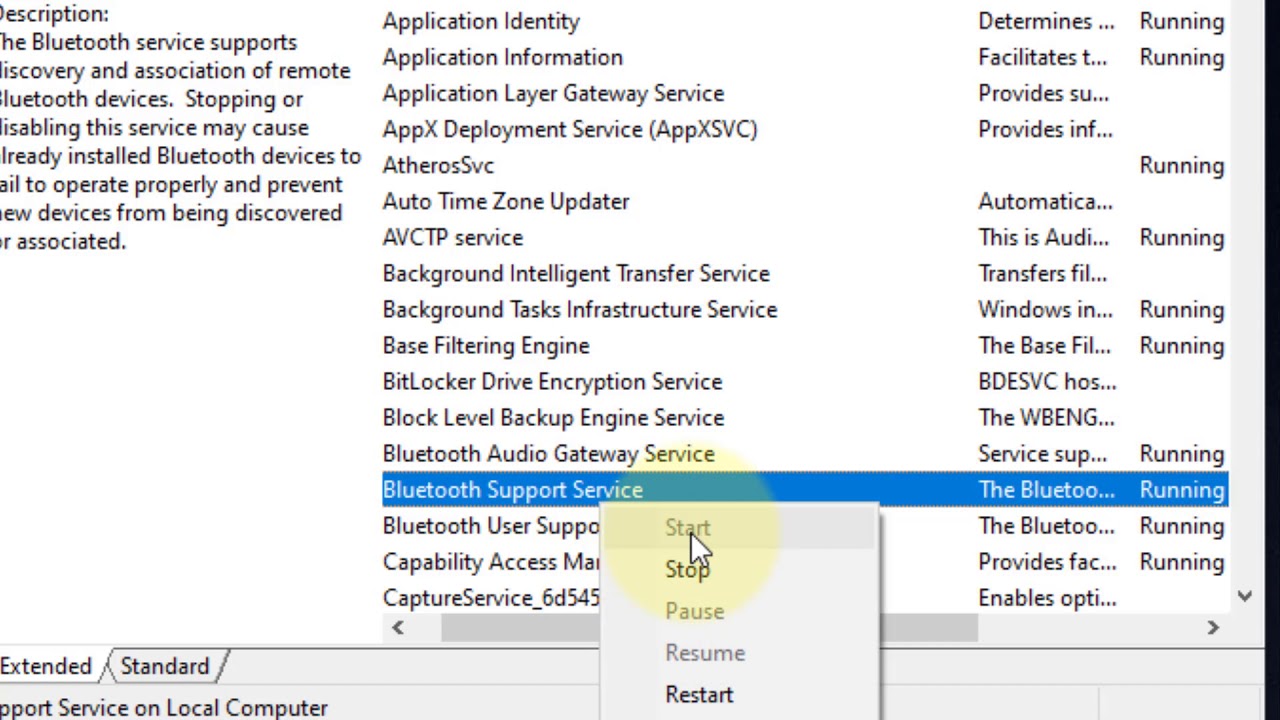Click the greyed Resume menu entry
The width and height of the screenshot is (1280, 720).
click(705, 653)
